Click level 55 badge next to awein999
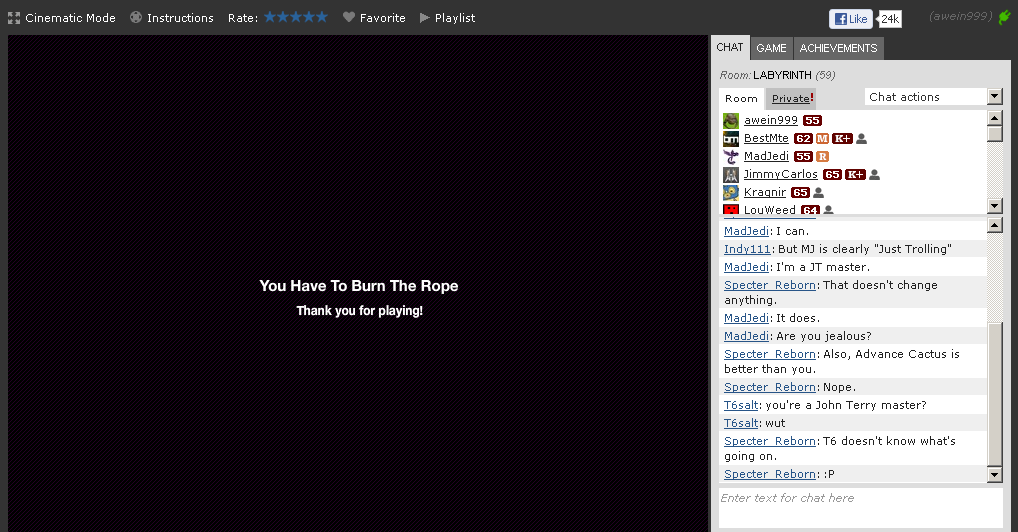Screen dimensions: 1018x532 (813, 121)
